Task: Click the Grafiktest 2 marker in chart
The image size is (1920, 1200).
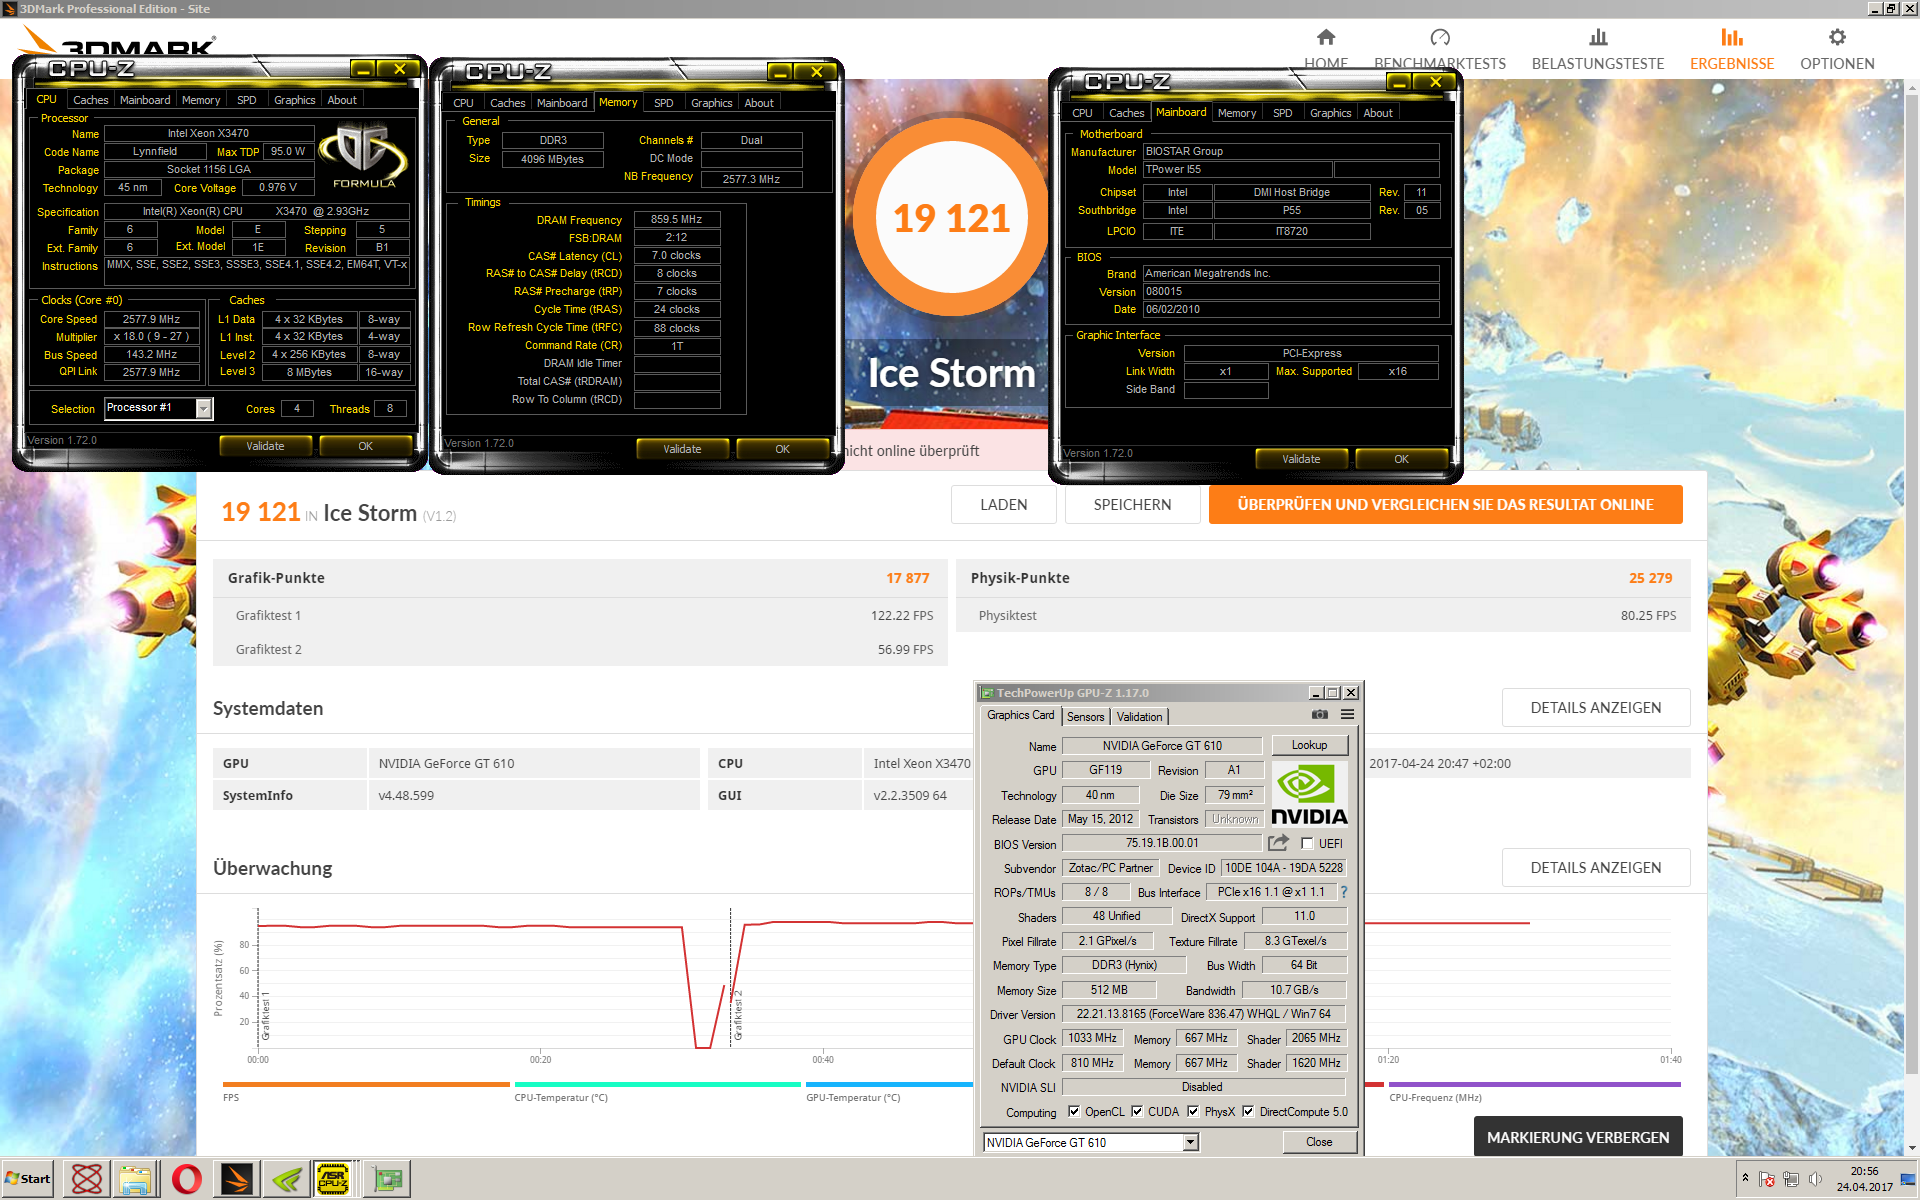Action: click(x=737, y=1015)
